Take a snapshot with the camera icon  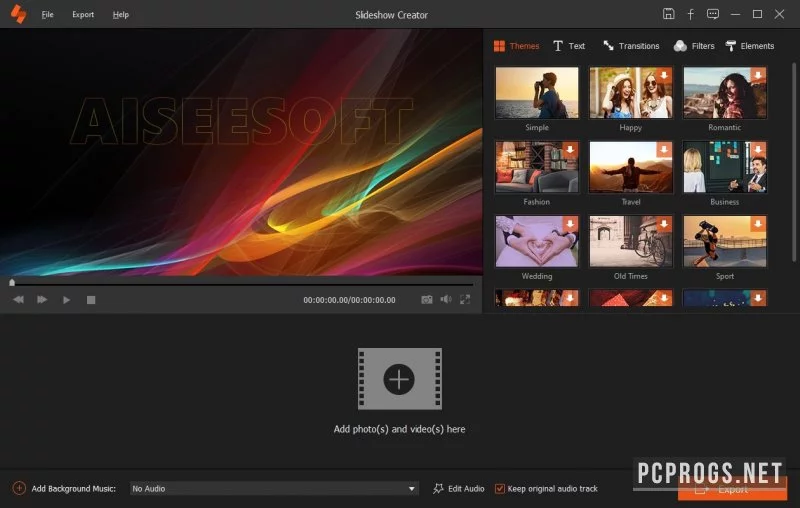(x=427, y=300)
